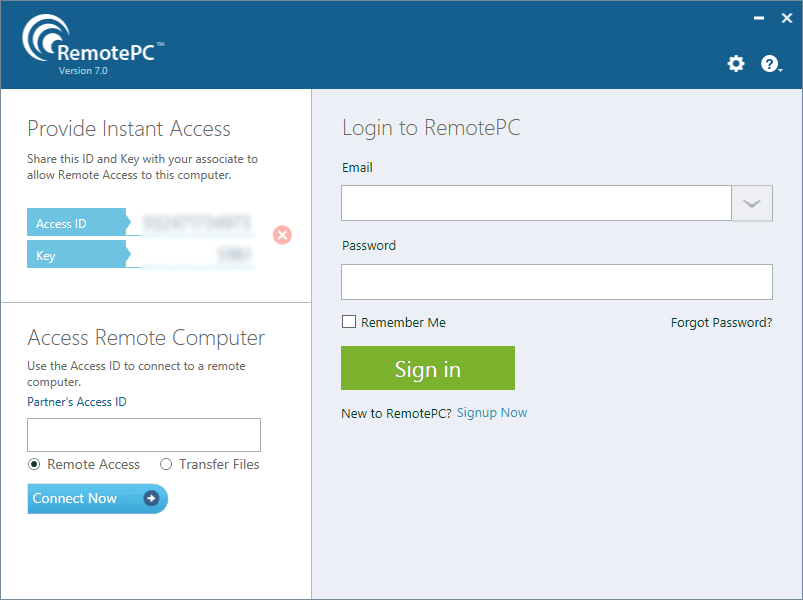Click the New to RemotePC? text

coord(396,413)
